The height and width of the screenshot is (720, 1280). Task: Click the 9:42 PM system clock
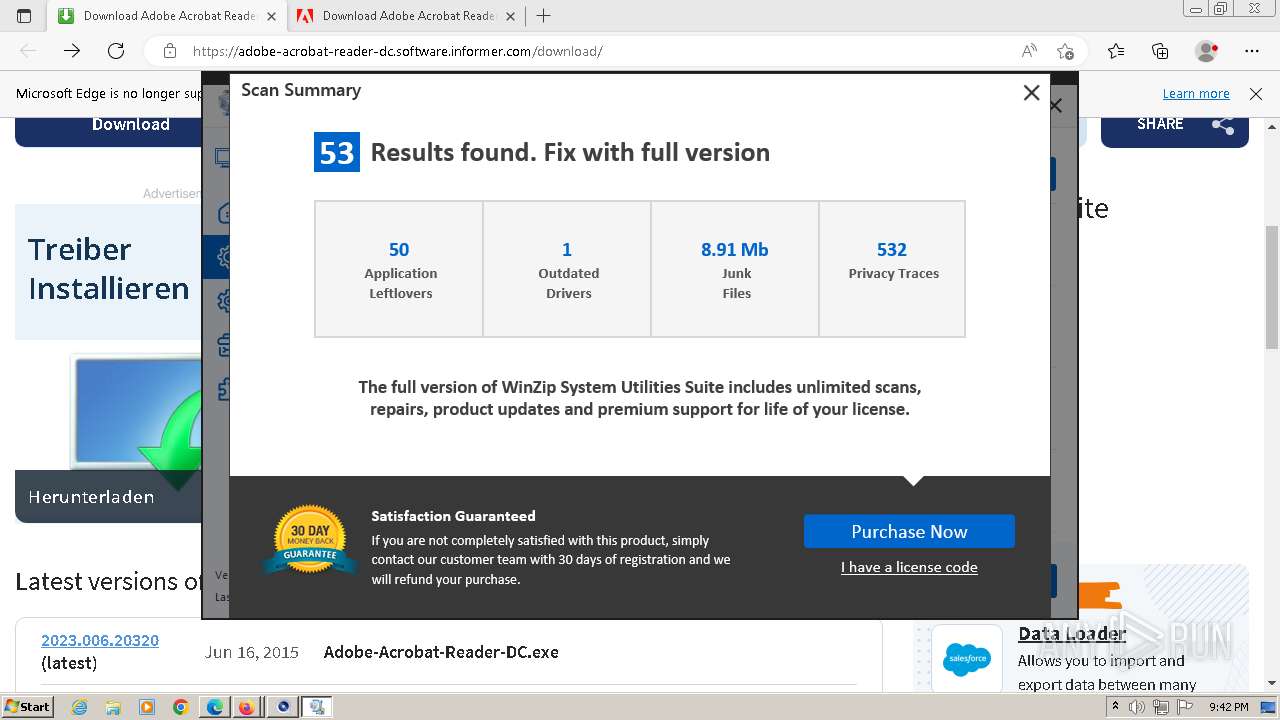coord(1229,707)
